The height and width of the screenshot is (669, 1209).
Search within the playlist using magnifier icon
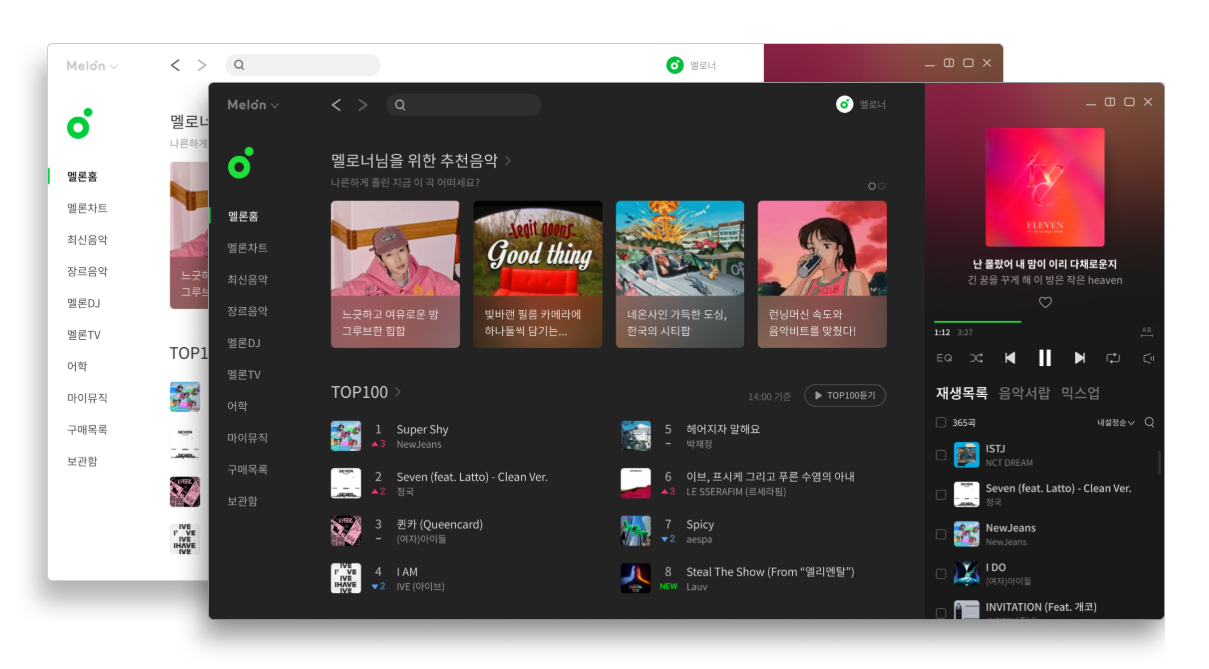pyautogui.click(x=1149, y=422)
